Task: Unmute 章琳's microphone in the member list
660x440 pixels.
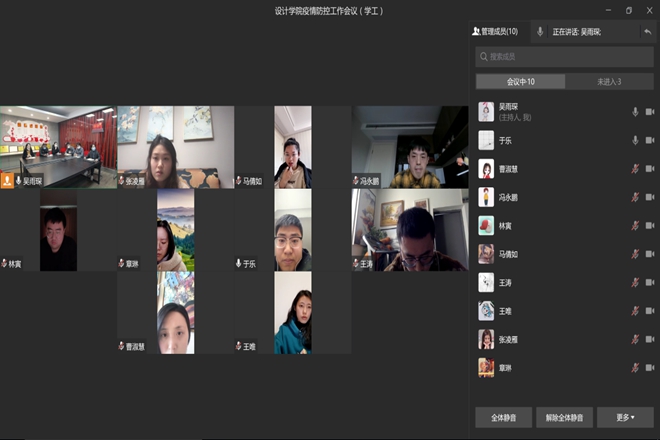Action: (x=634, y=368)
